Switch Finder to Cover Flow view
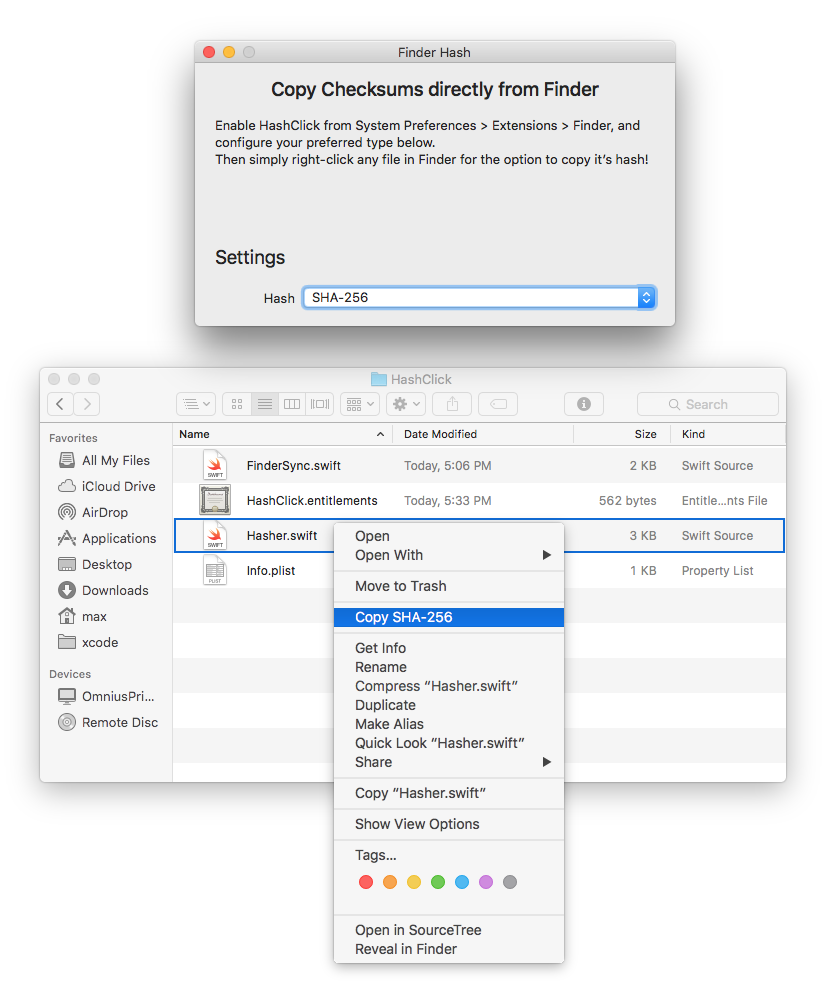Screen dimensions: 830x1006 coord(319,404)
